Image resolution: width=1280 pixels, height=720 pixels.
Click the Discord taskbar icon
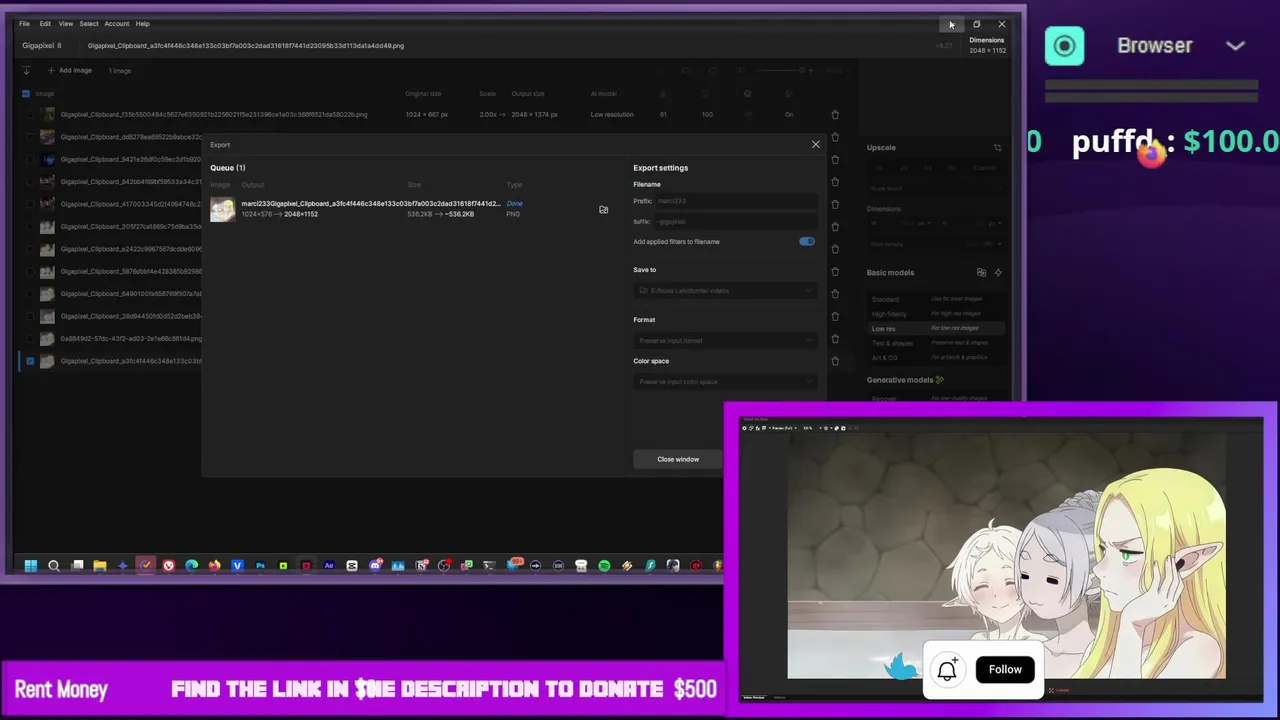[x=375, y=566]
